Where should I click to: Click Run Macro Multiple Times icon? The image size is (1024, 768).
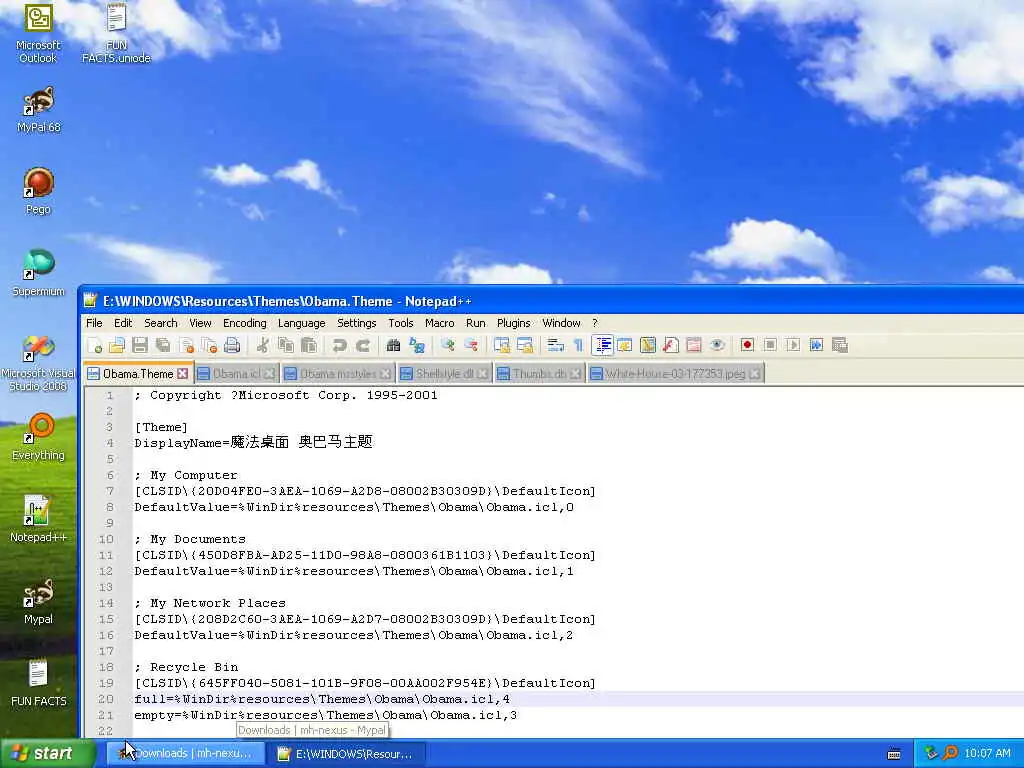[816, 345]
